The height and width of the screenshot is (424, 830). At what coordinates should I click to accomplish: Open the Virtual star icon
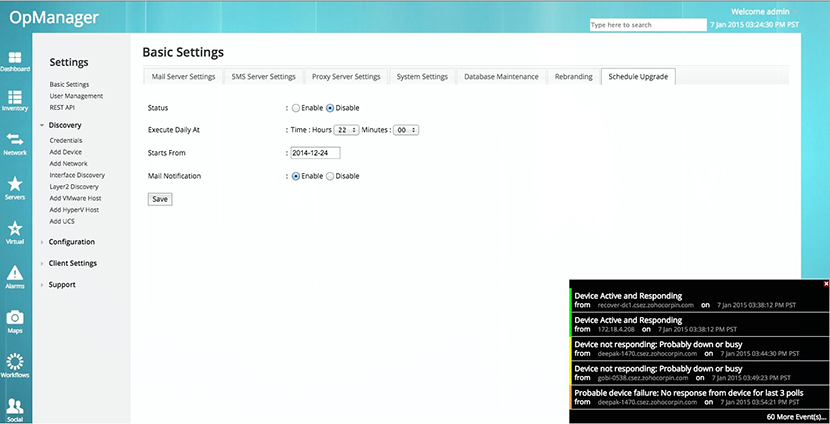(x=15, y=233)
